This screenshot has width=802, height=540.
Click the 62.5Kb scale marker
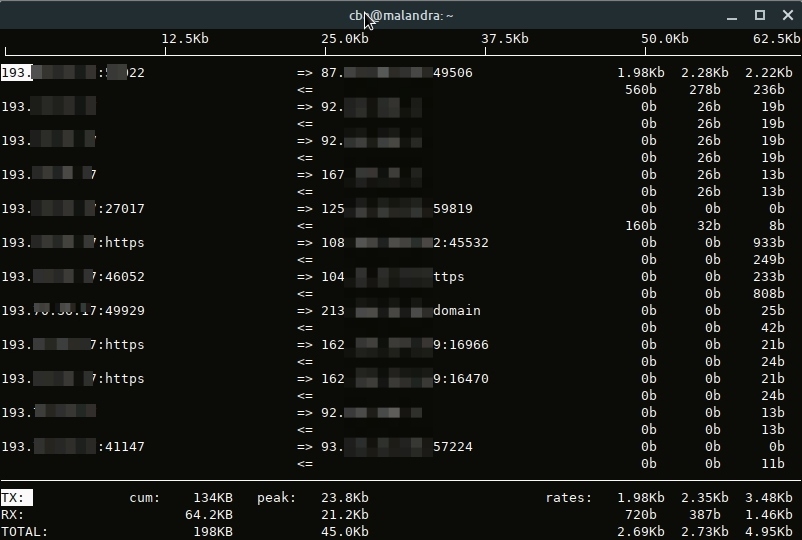click(776, 39)
